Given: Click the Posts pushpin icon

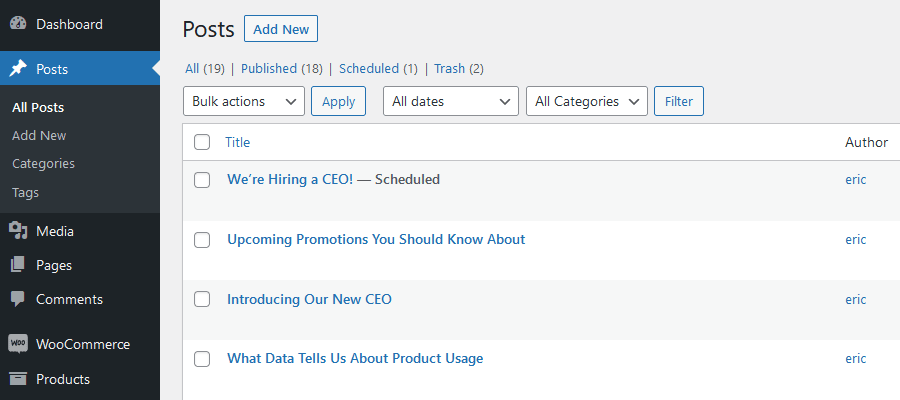Looking at the screenshot, I should coord(18,69).
